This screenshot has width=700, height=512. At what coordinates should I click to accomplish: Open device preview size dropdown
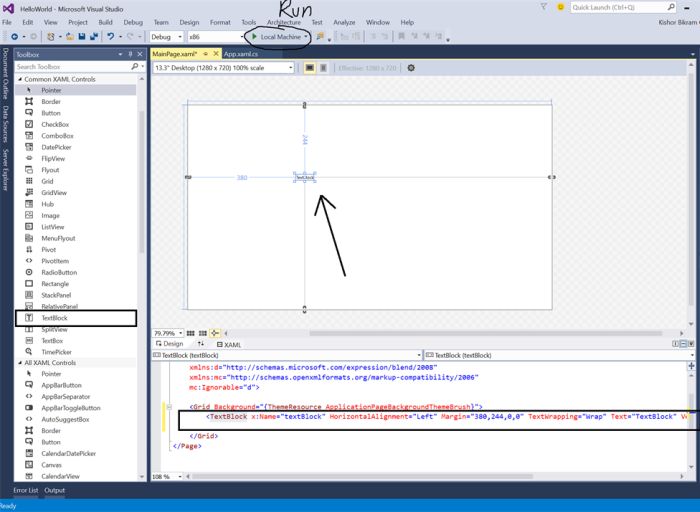[x=291, y=68]
